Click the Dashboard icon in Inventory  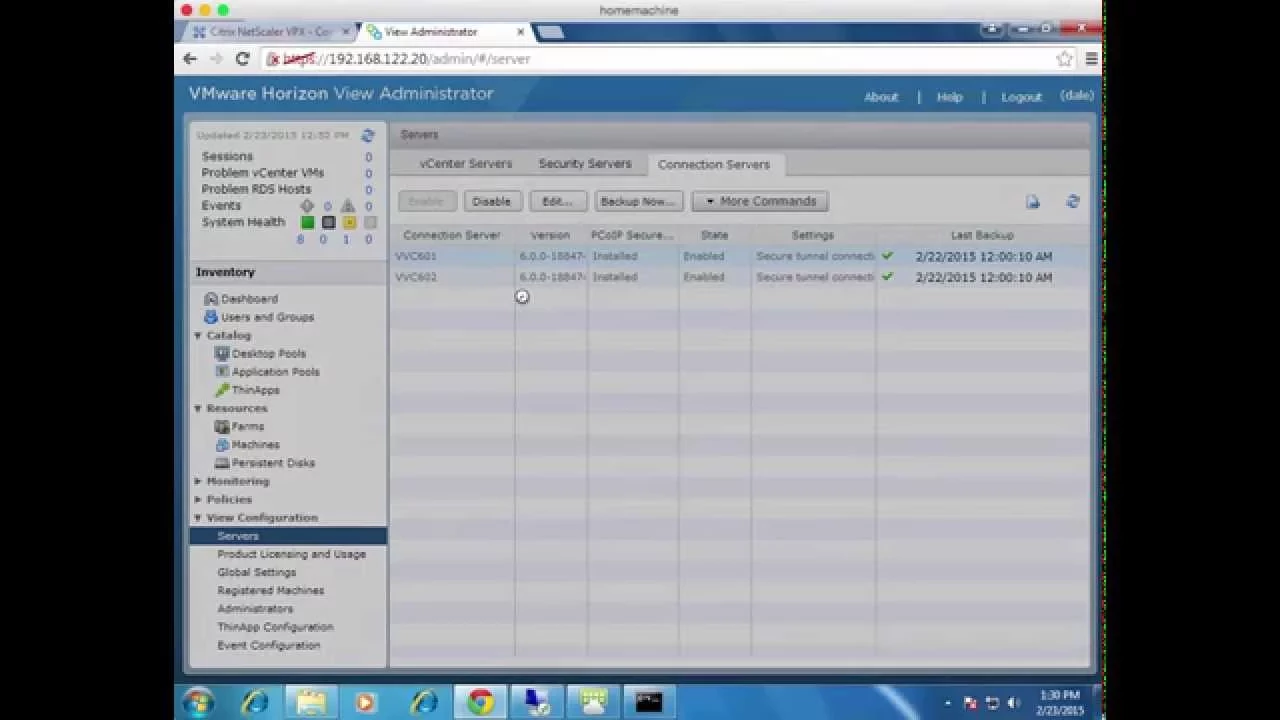click(x=211, y=299)
